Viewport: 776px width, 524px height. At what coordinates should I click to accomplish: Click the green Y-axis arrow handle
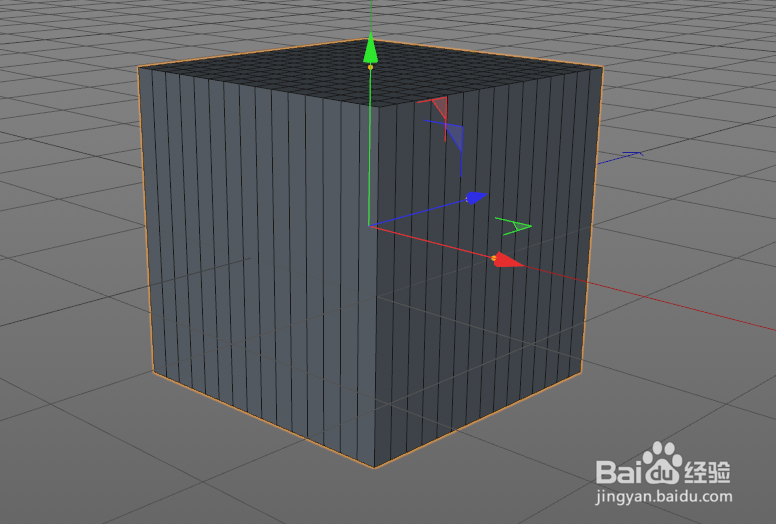(x=370, y=48)
